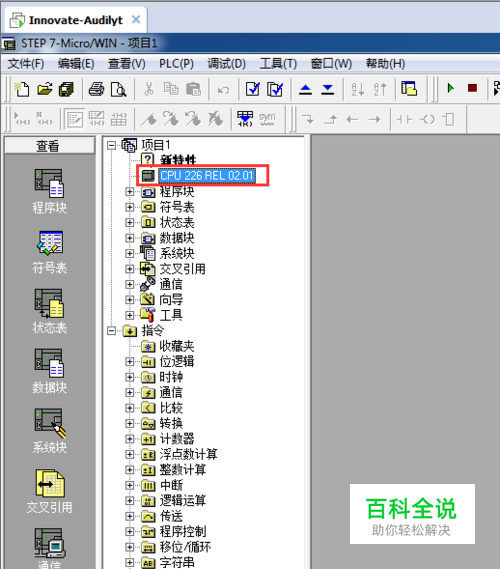Compile program with the single check icon

coord(253,89)
